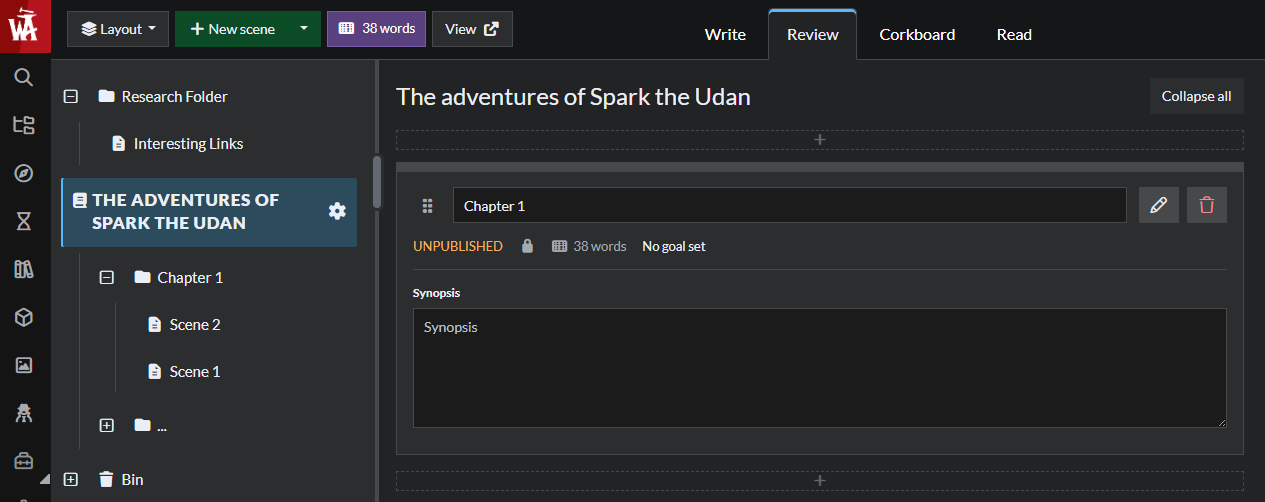Click the UNPUBLISHED status label
Image resolution: width=1265 pixels, height=502 pixels.
tap(458, 246)
